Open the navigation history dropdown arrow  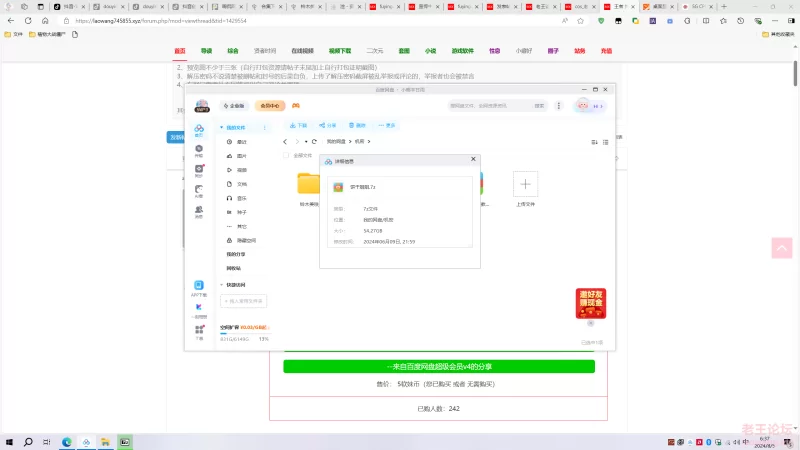coord(306,141)
